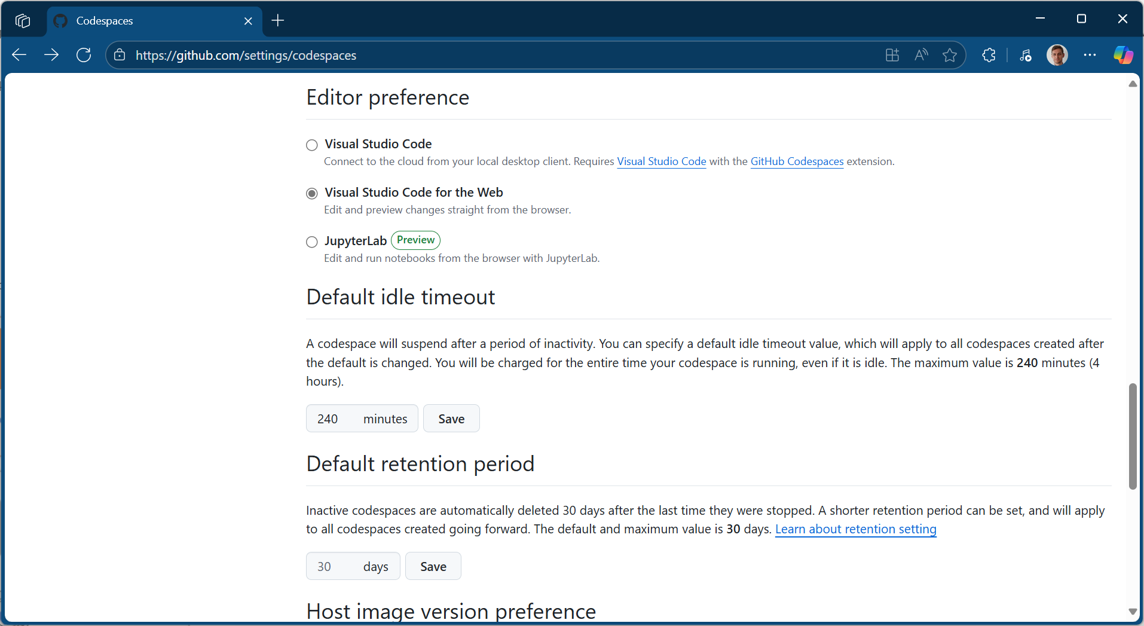Screen dimensions: 1144x626
Task: Click the page vertical scrollbar thumb
Action: pos(1133,436)
